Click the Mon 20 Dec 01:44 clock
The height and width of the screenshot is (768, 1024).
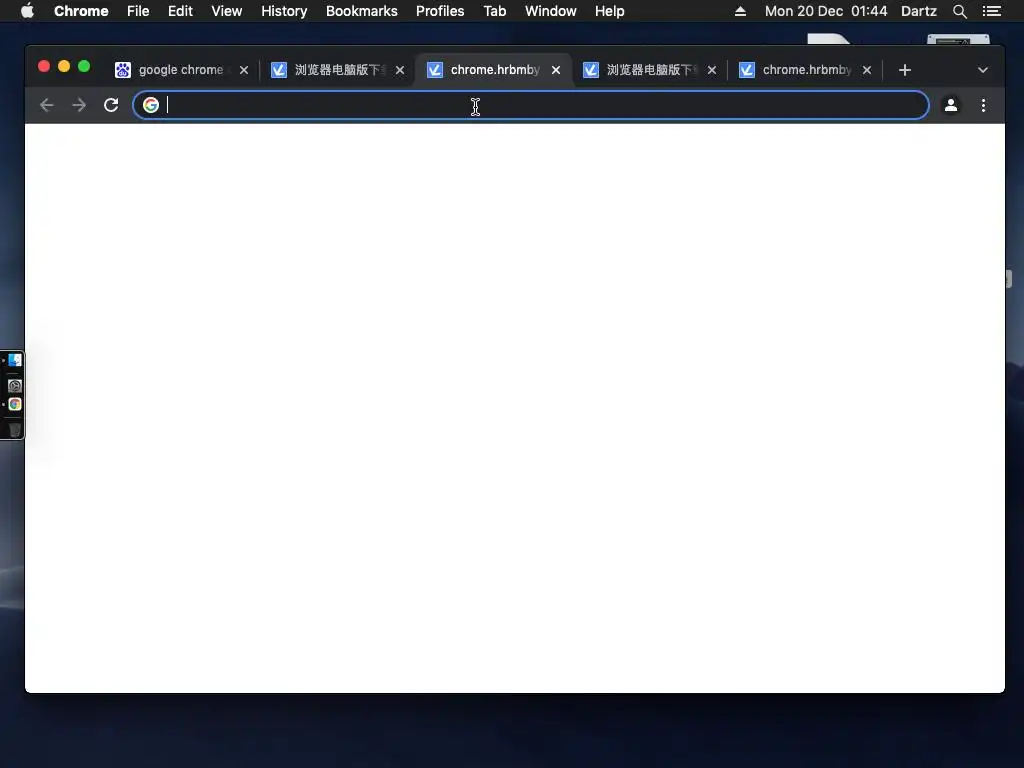click(826, 11)
